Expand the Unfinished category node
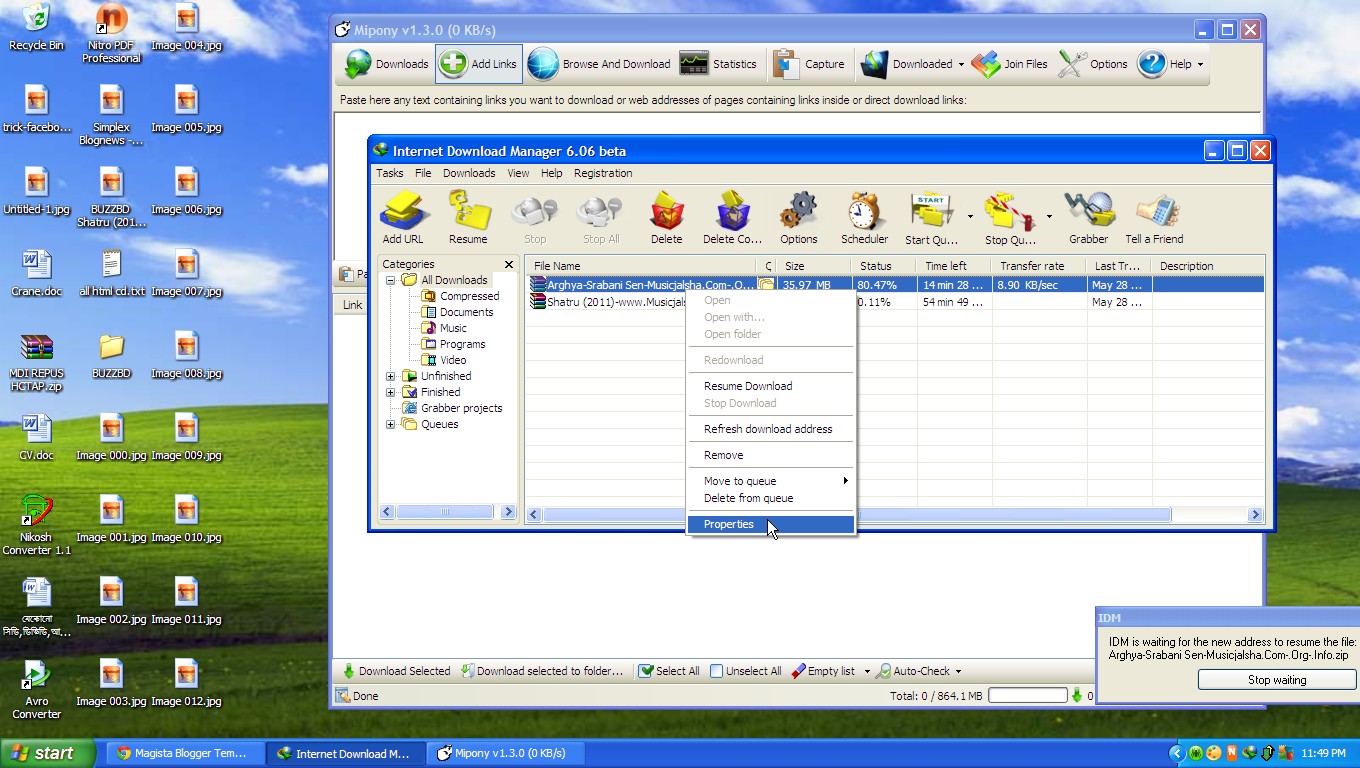 [391, 376]
